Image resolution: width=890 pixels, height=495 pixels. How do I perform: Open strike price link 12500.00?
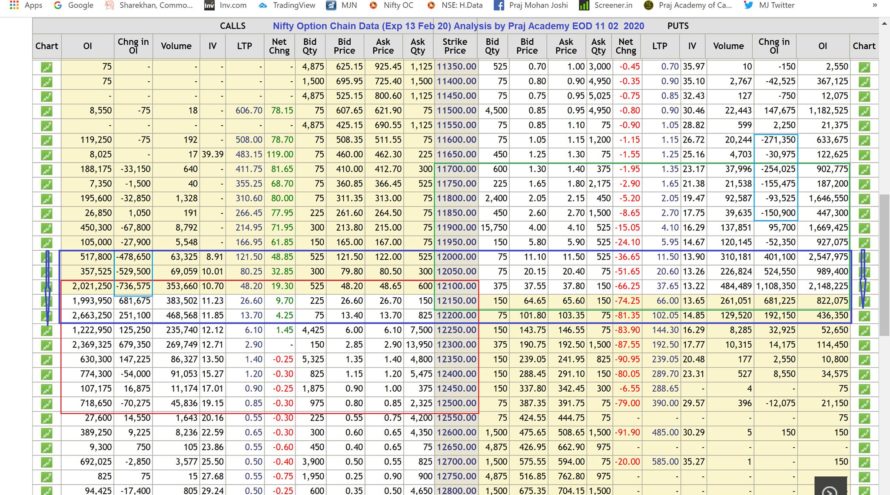[x=456, y=404]
